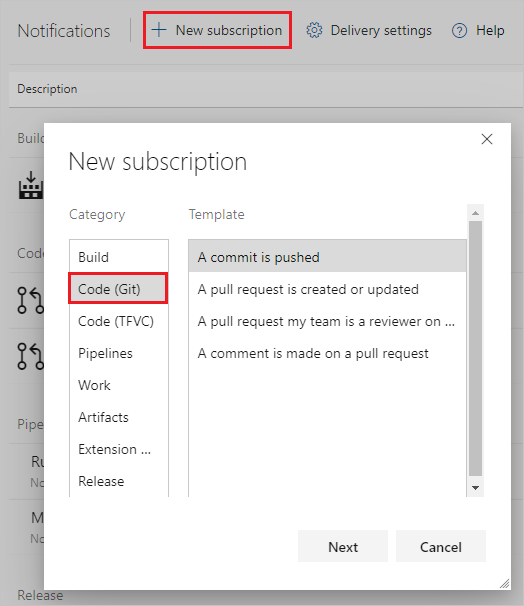Click the Next button

343,546
